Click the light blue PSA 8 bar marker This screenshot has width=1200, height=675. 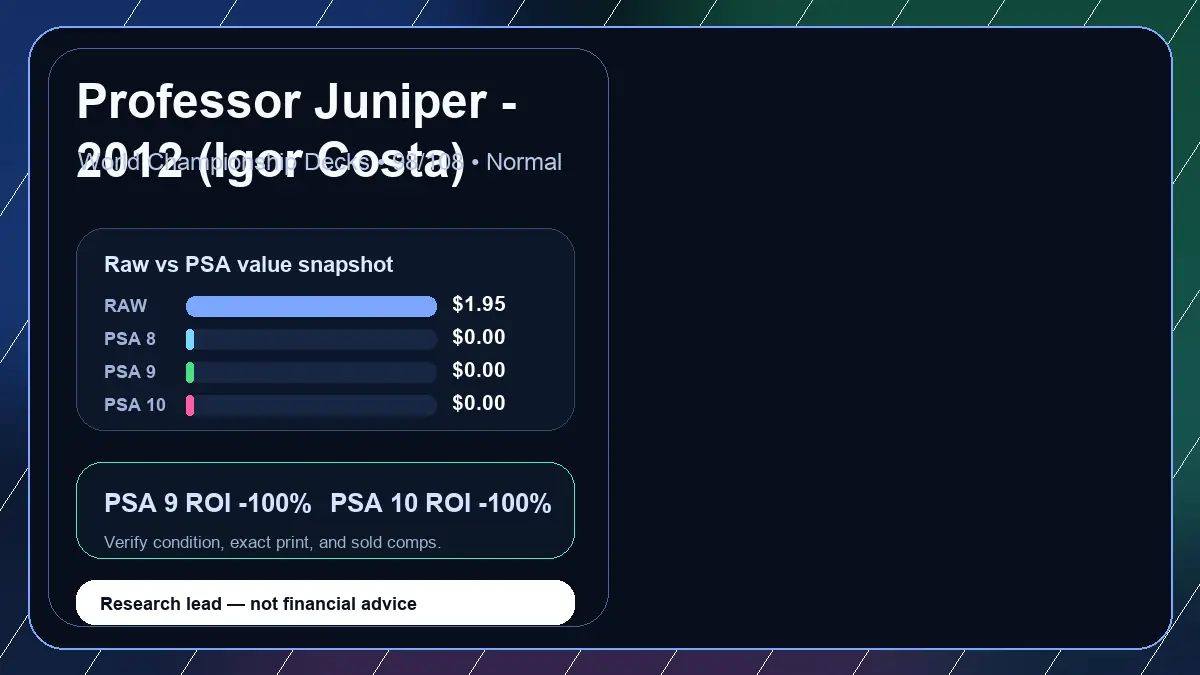(190, 340)
